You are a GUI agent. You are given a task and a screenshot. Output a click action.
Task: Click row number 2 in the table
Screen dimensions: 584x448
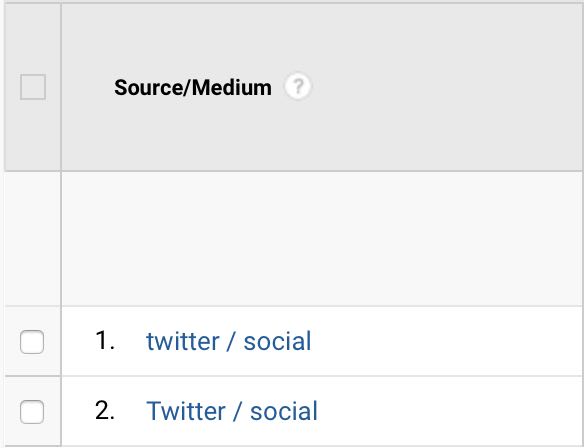104,410
